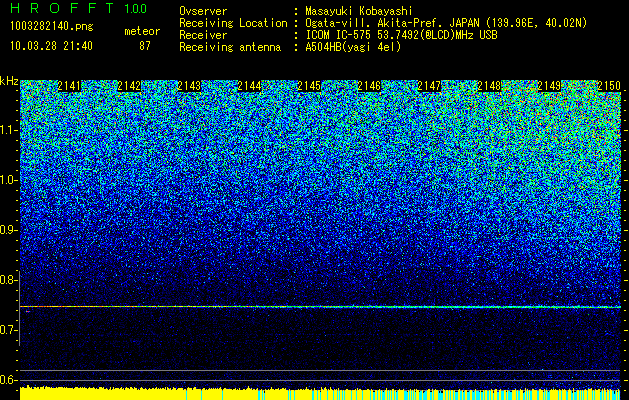
Task: Click the meteor count 87
Action: pyautogui.click(x=145, y=46)
